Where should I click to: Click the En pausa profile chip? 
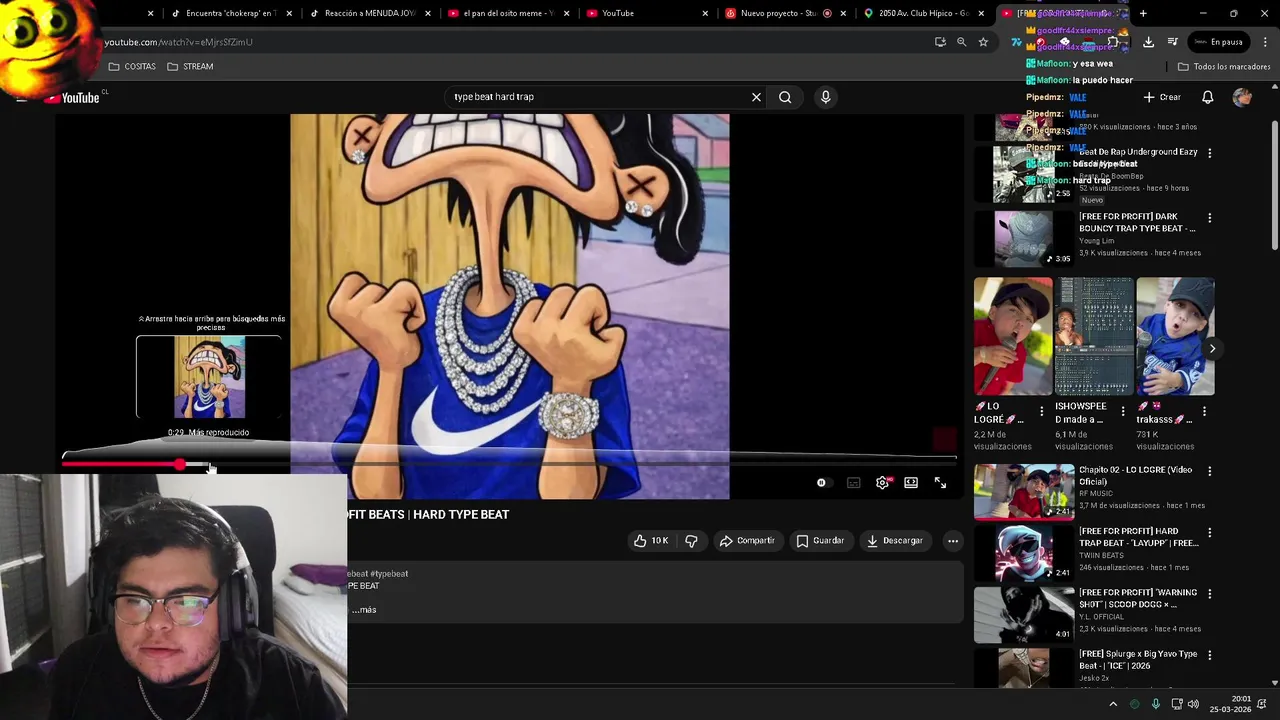tap(1218, 42)
